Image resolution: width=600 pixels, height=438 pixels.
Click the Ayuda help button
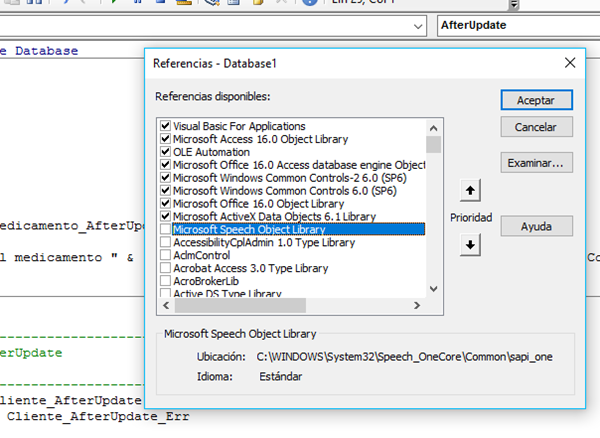click(536, 226)
